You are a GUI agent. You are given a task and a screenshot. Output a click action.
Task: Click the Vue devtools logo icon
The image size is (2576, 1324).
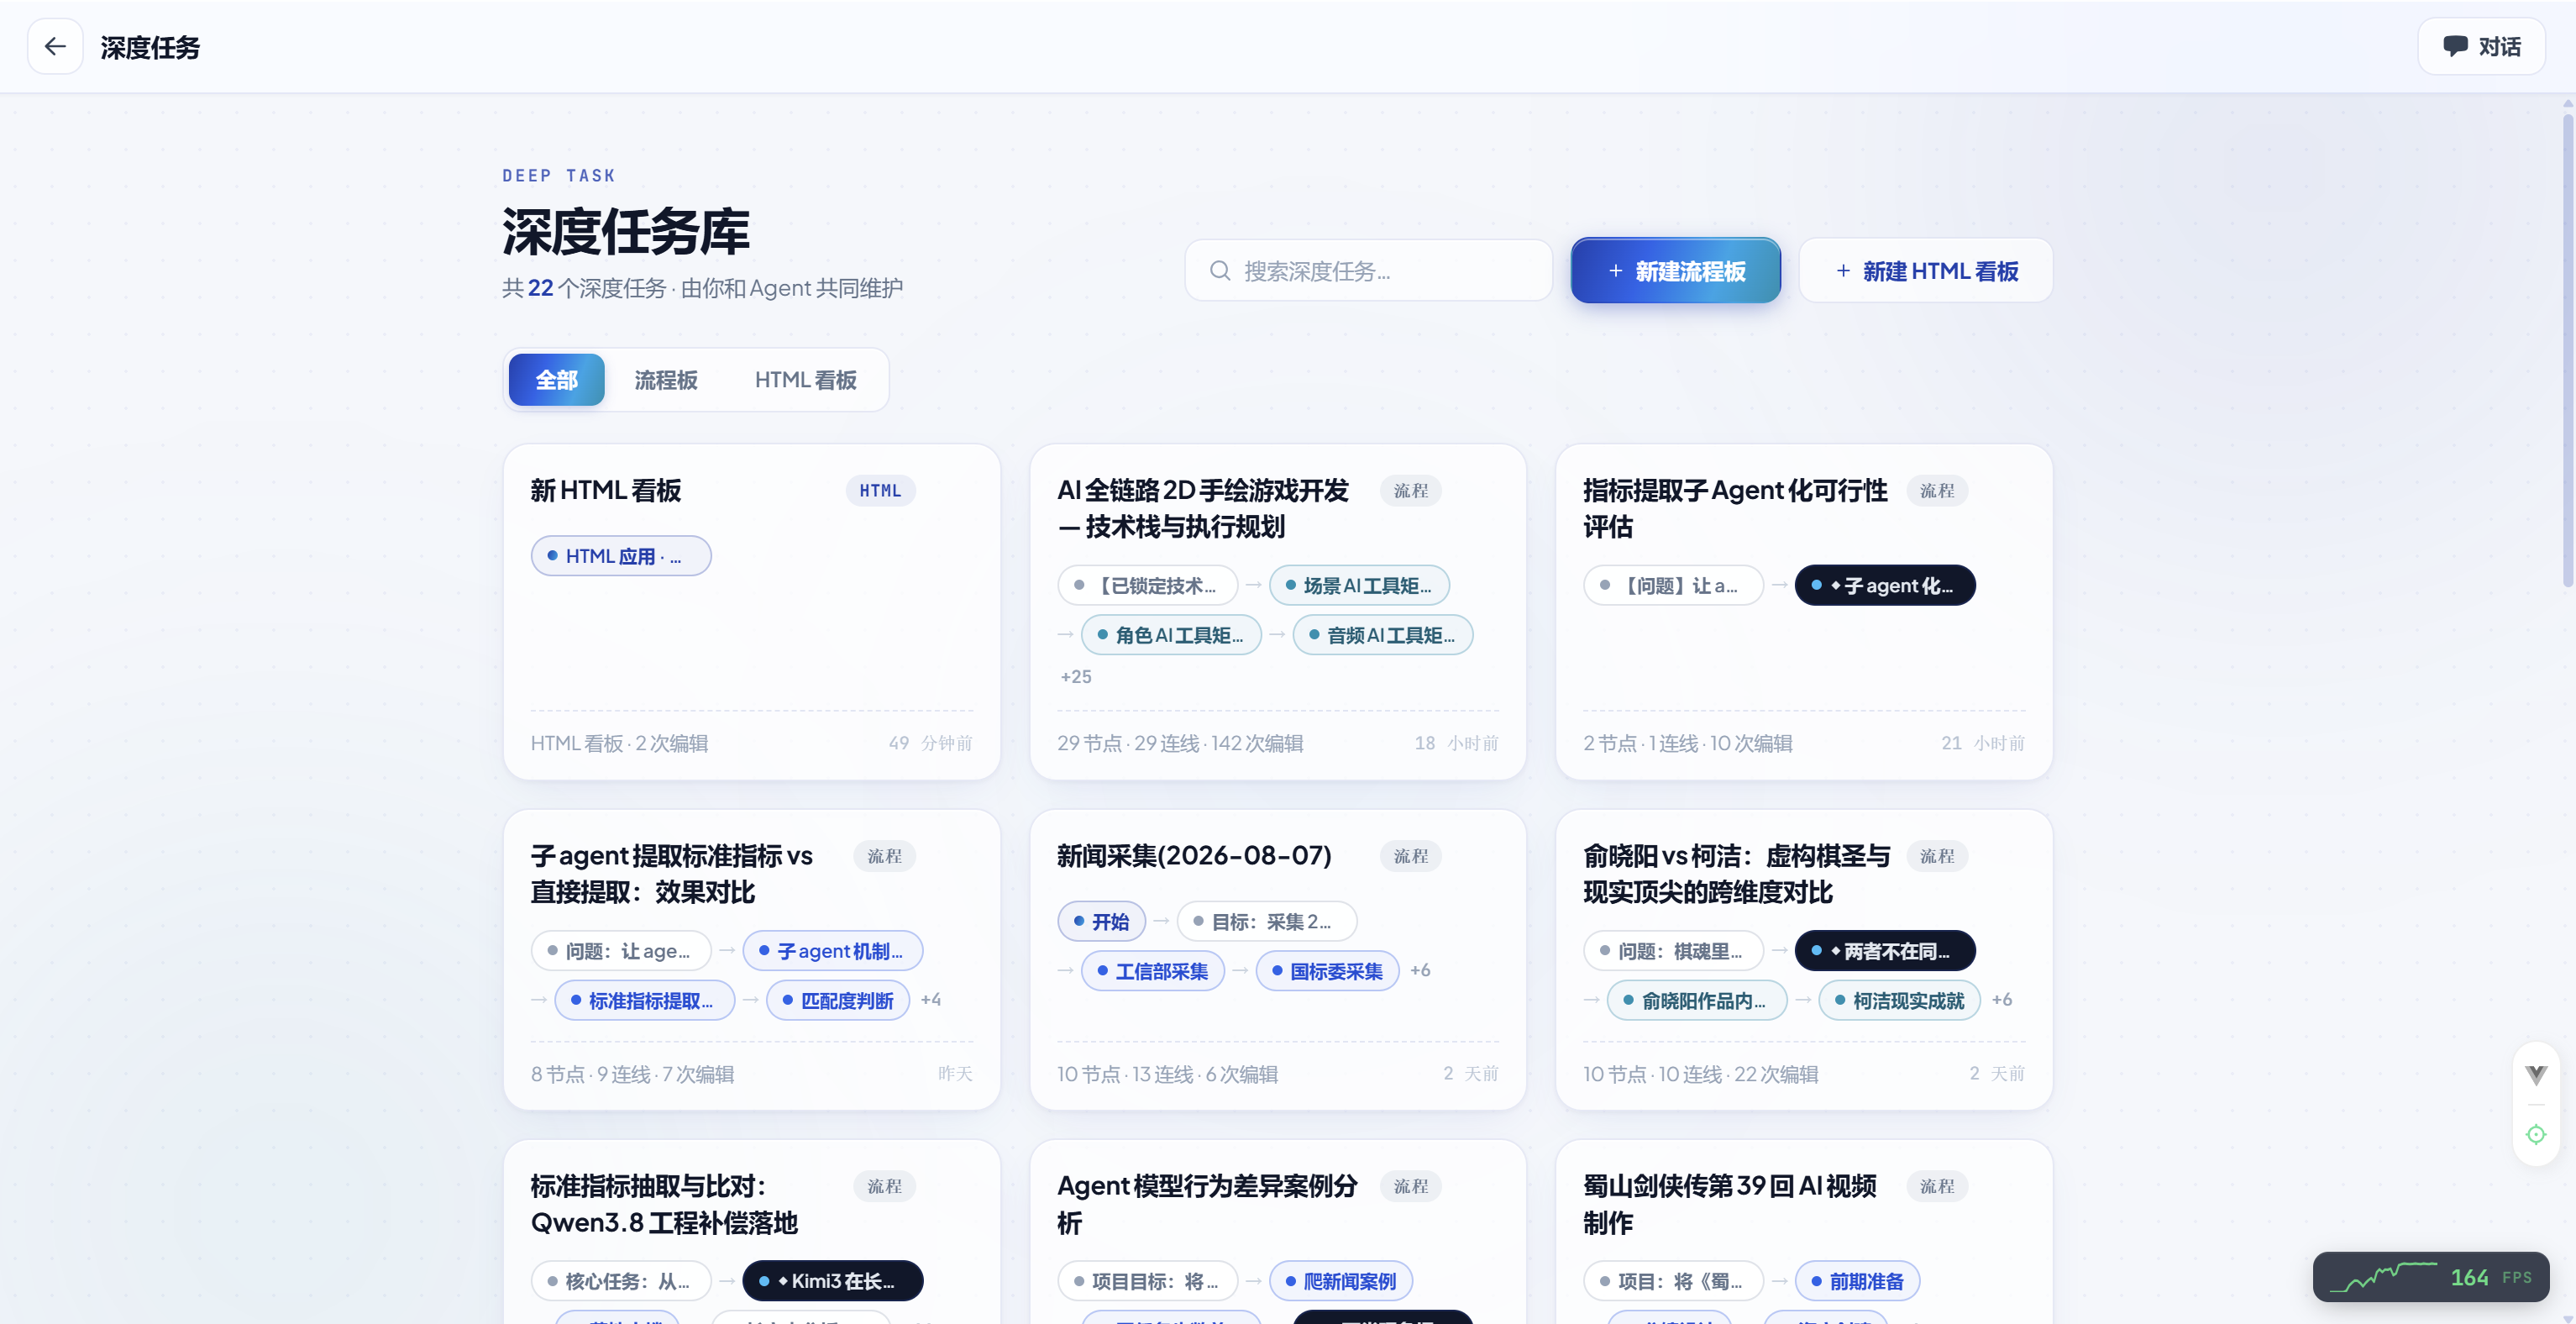tap(2536, 1075)
